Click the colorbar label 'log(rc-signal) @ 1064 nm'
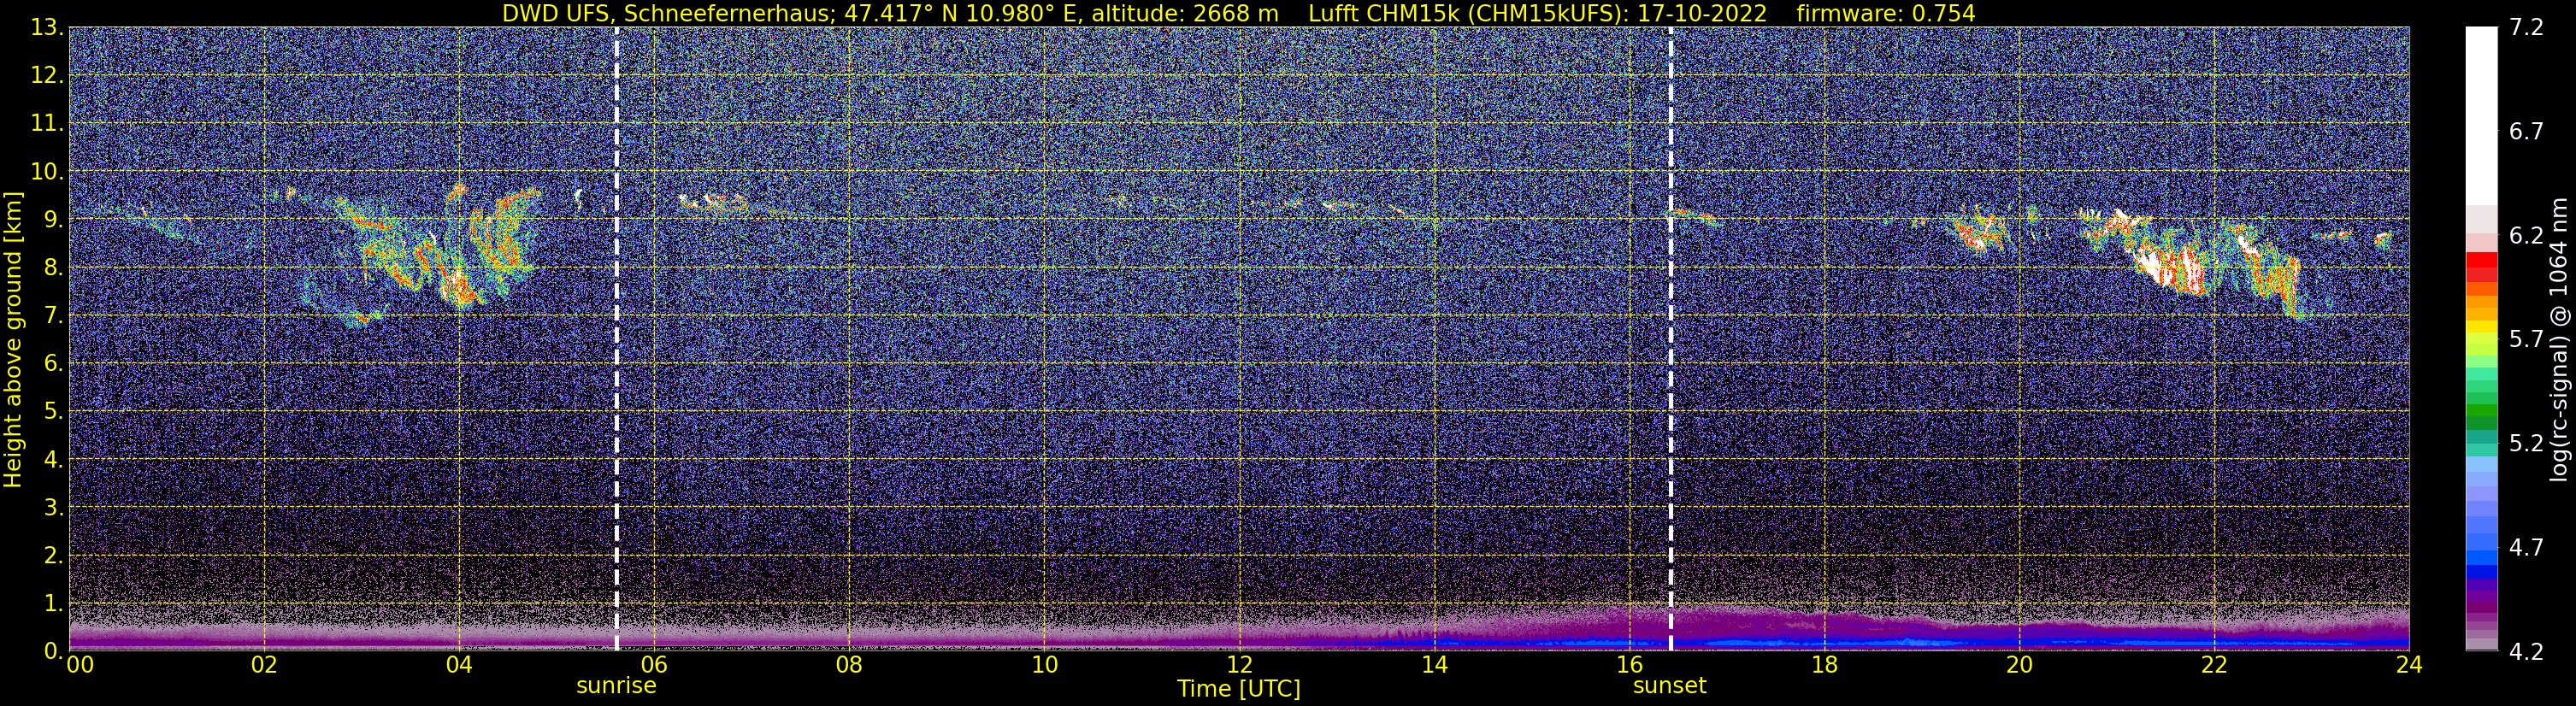Screen dimensions: 2576x706 pos(2559,340)
